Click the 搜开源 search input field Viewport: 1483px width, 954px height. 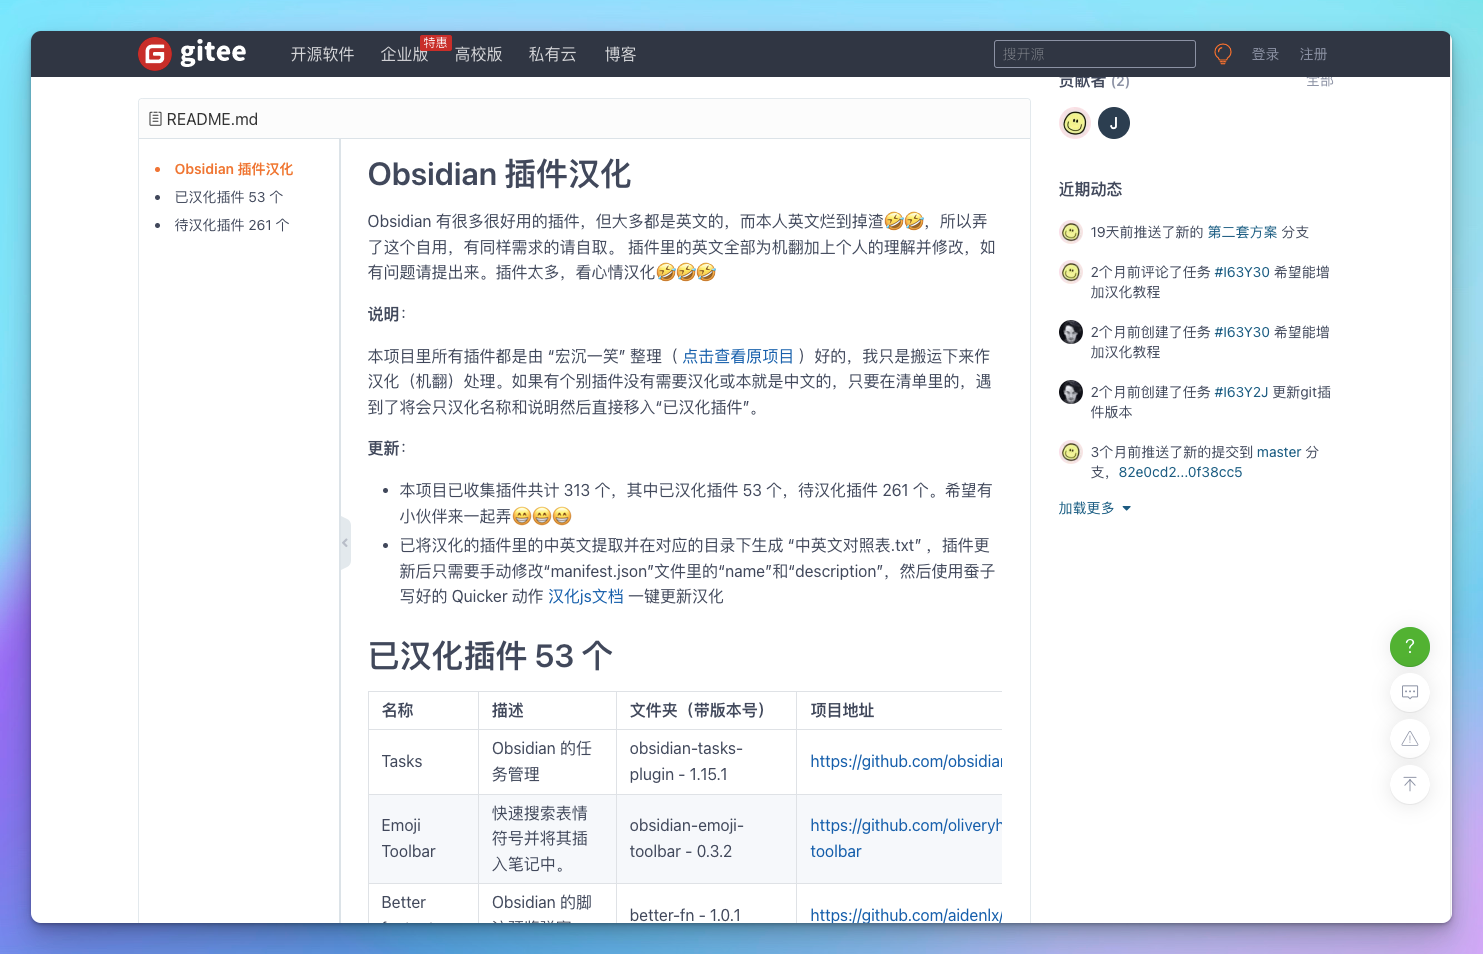click(1094, 54)
